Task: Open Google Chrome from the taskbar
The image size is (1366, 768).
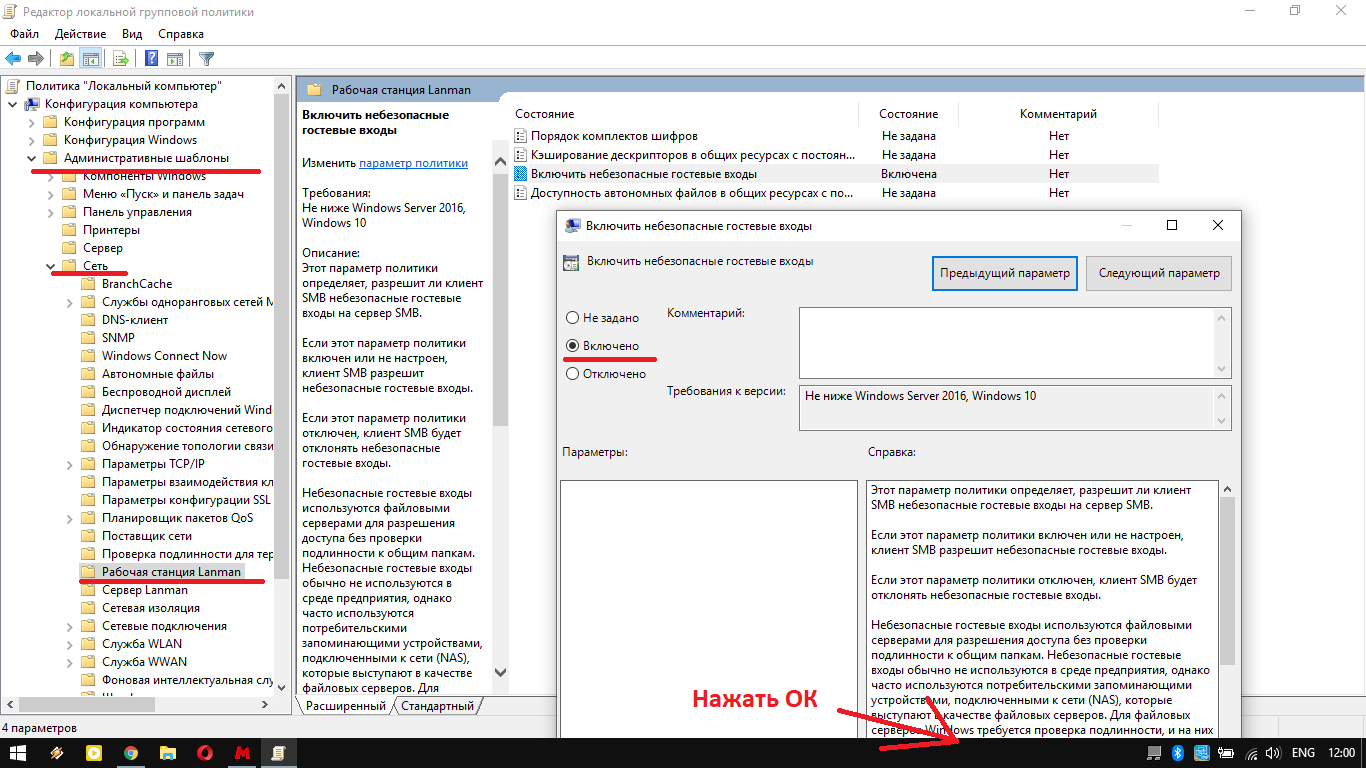Action: pyautogui.click(x=131, y=752)
